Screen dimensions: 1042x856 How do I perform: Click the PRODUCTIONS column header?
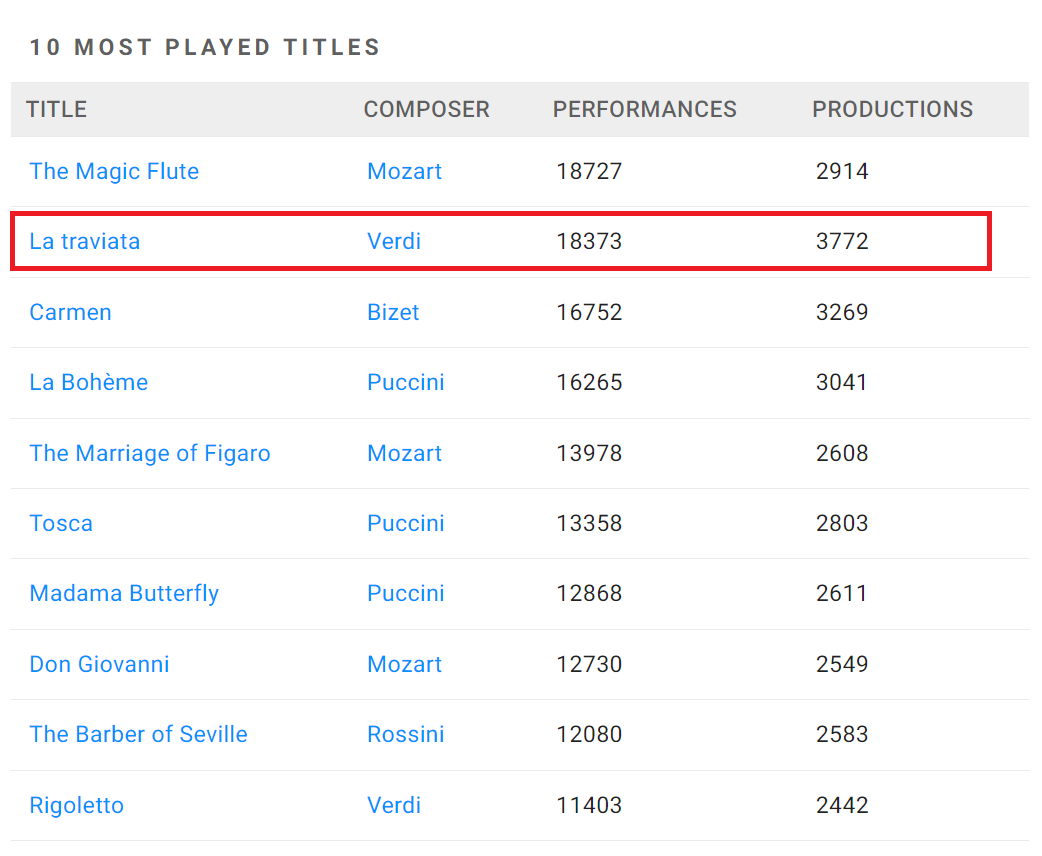(892, 109)
